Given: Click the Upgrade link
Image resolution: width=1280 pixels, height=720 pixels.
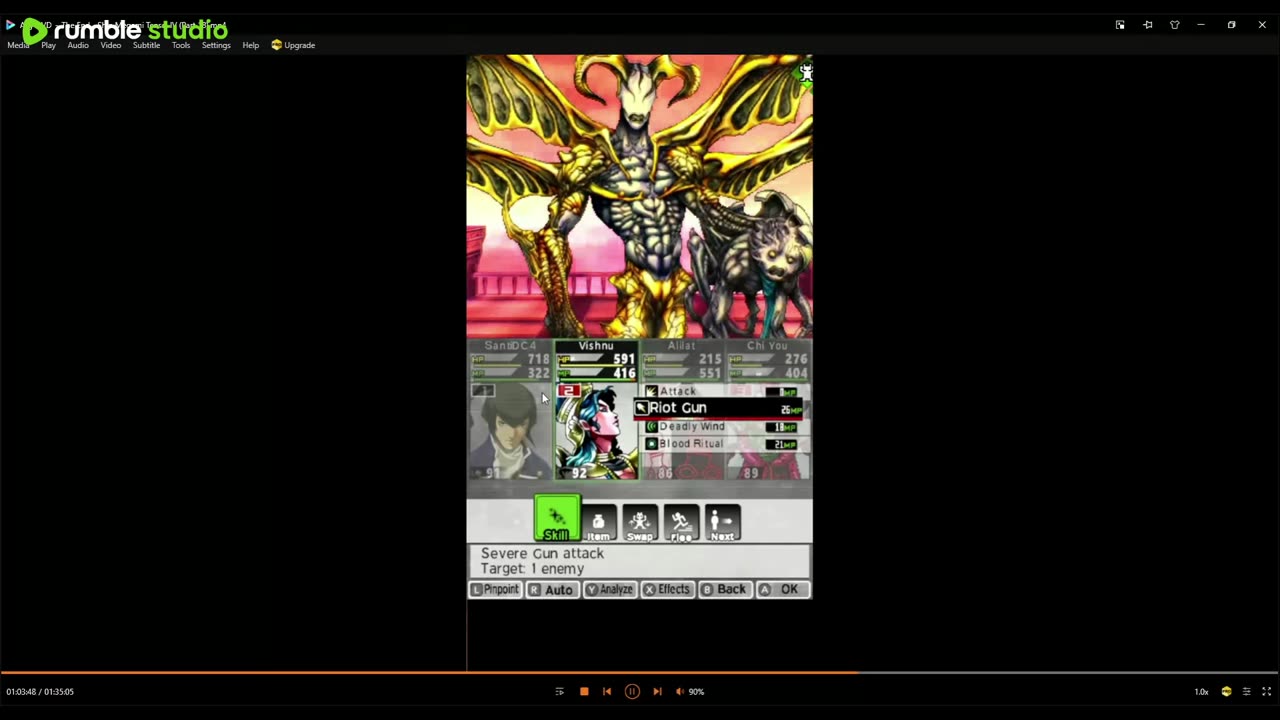Looking at the screenshot, I should (x=293, y=45).
